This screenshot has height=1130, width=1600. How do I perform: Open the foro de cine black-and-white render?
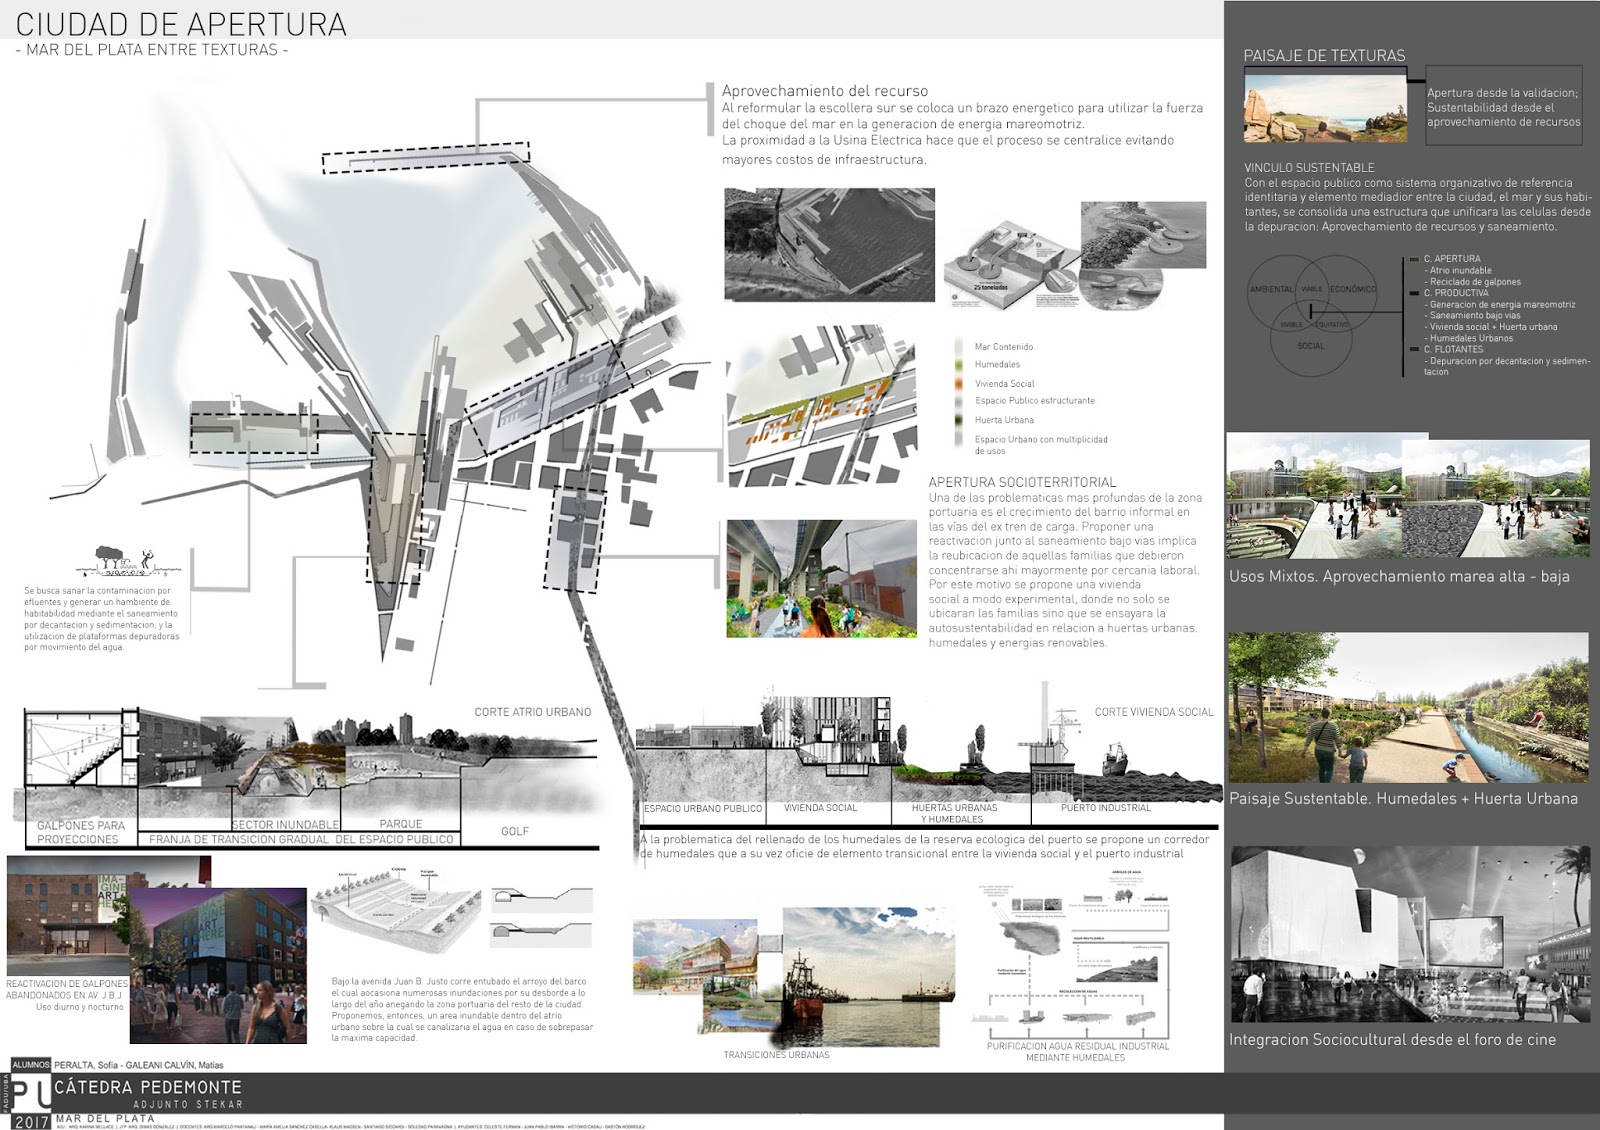(x=1409, y=934)
